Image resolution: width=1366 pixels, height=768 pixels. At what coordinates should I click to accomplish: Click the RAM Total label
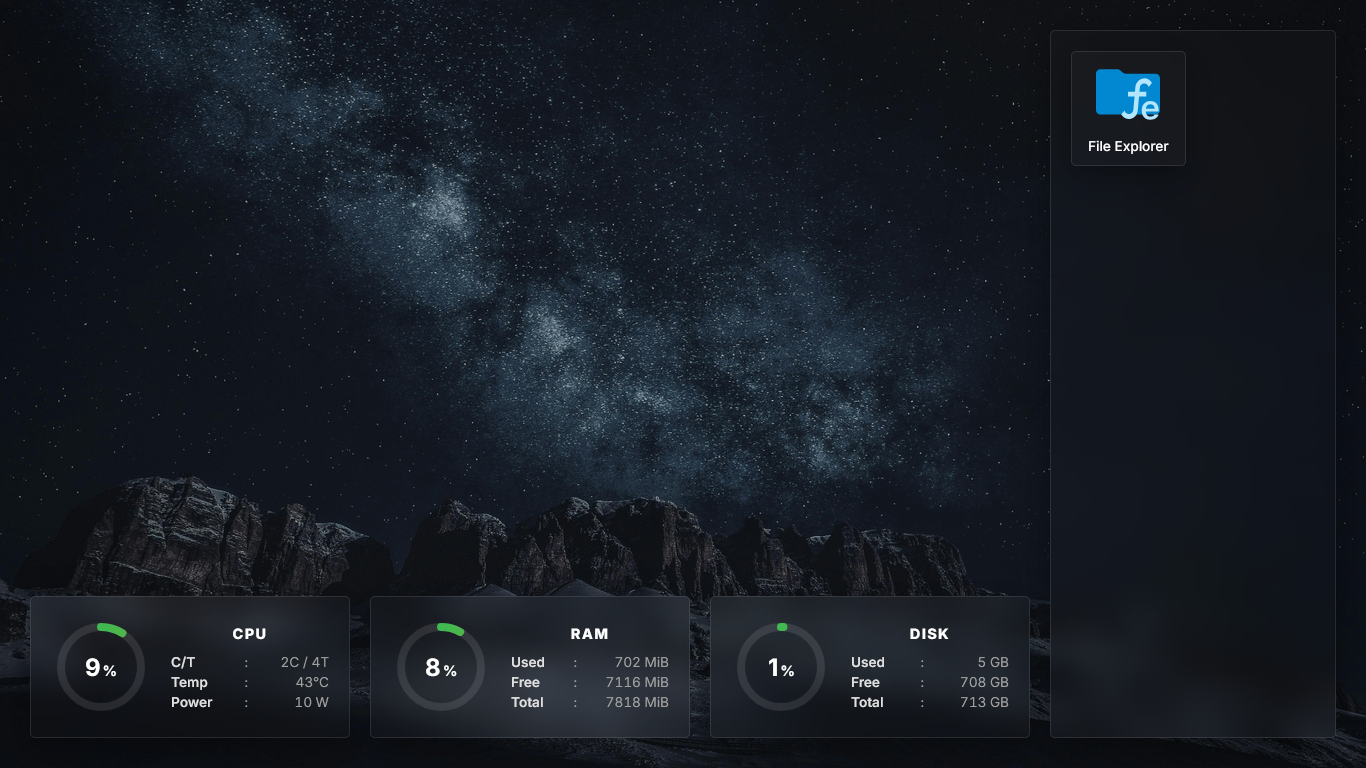[528, 702]
